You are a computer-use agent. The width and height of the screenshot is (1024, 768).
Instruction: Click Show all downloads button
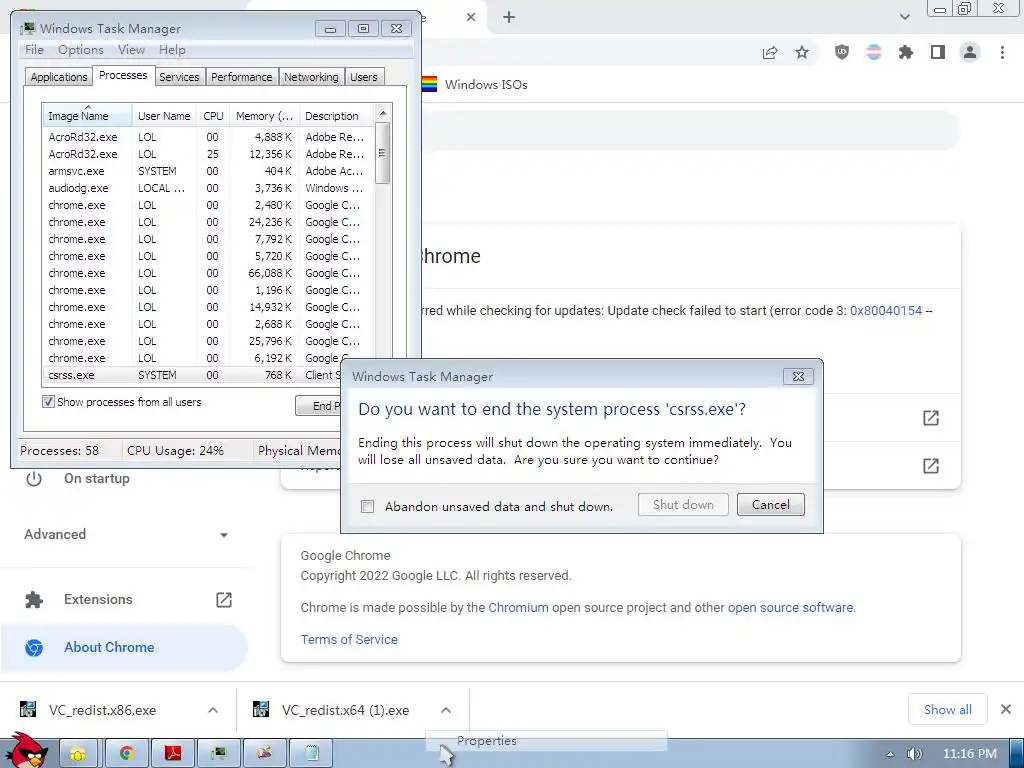[948, 709]
